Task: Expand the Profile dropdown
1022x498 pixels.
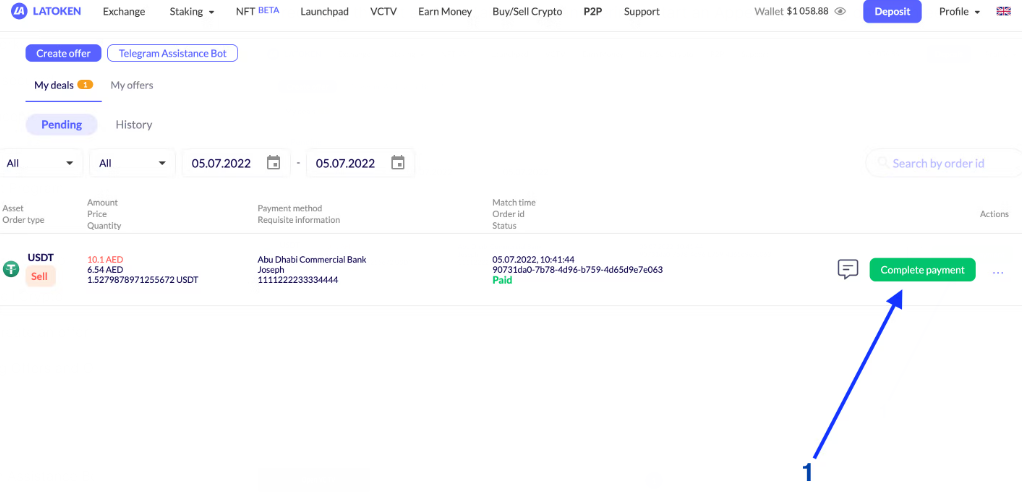Action: click(959, 12)
